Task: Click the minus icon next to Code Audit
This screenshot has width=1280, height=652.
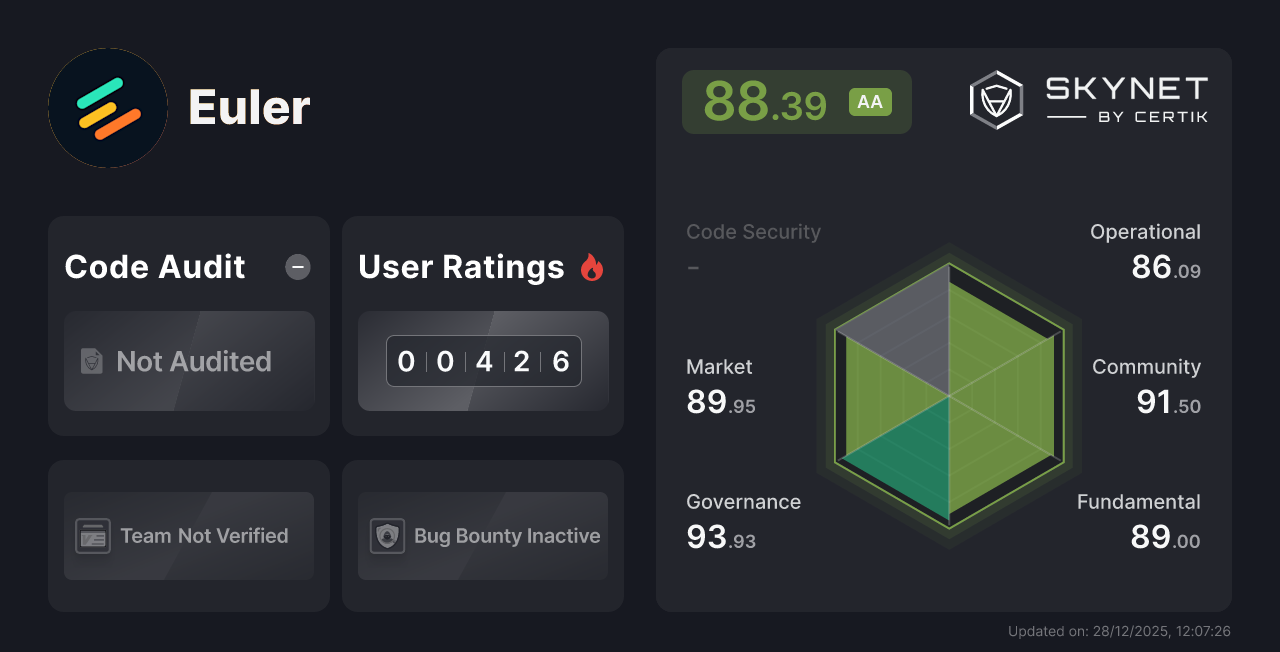Action: click(x=297, y=266)
